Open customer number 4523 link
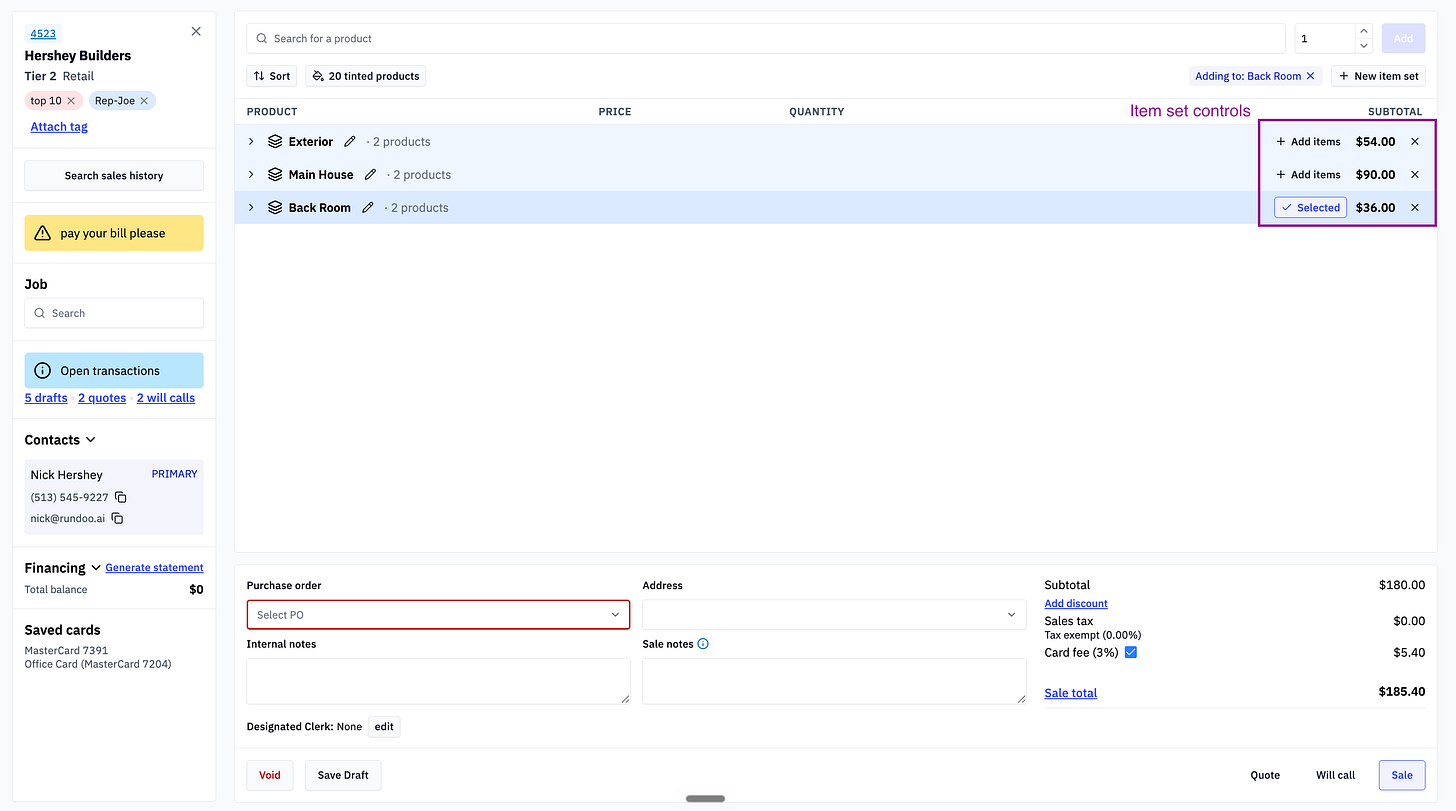The height and width of the screenshot is (811, 1456). click(x=43, y=34)
